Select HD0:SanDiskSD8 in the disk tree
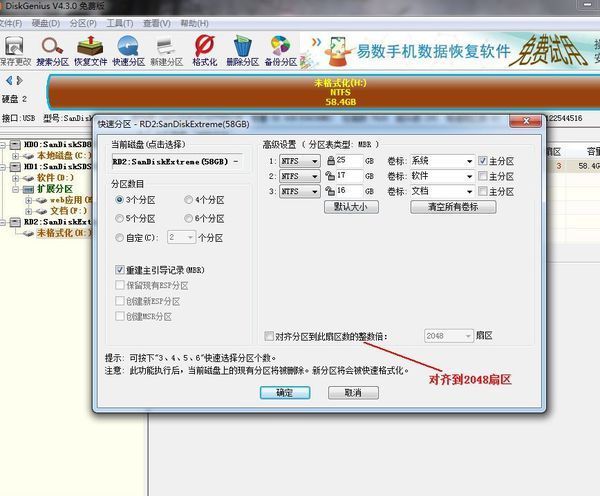Viewport: 600px width, 496px height. pos(57,145)
